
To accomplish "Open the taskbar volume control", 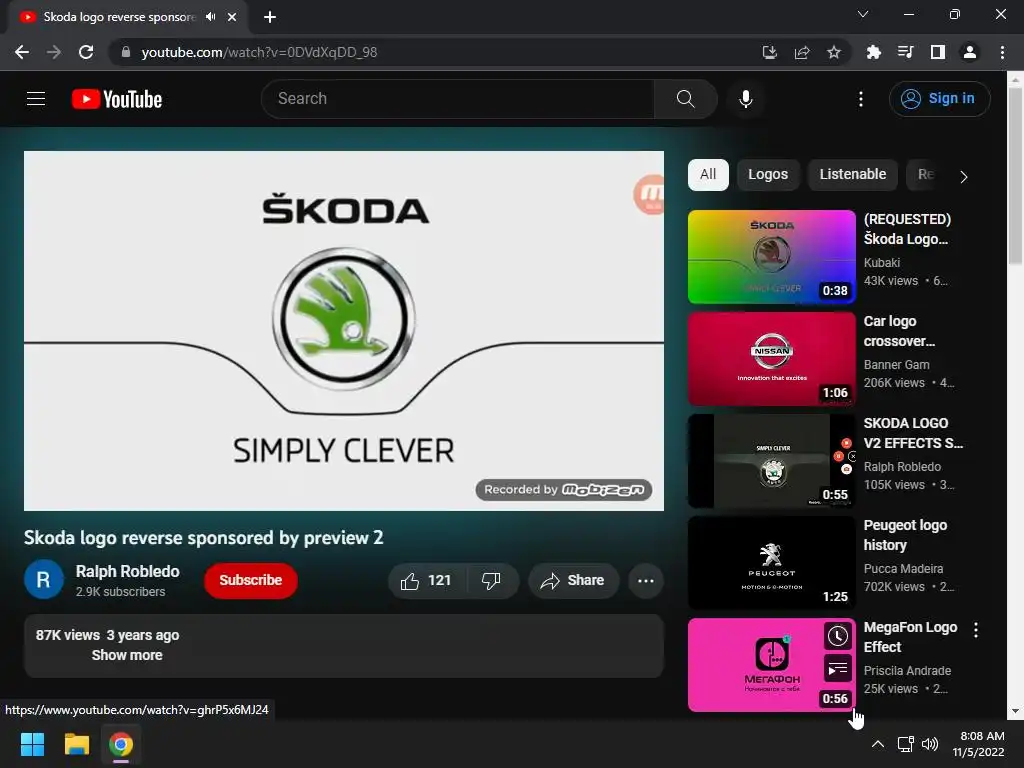I will click(x=930, y=744).
